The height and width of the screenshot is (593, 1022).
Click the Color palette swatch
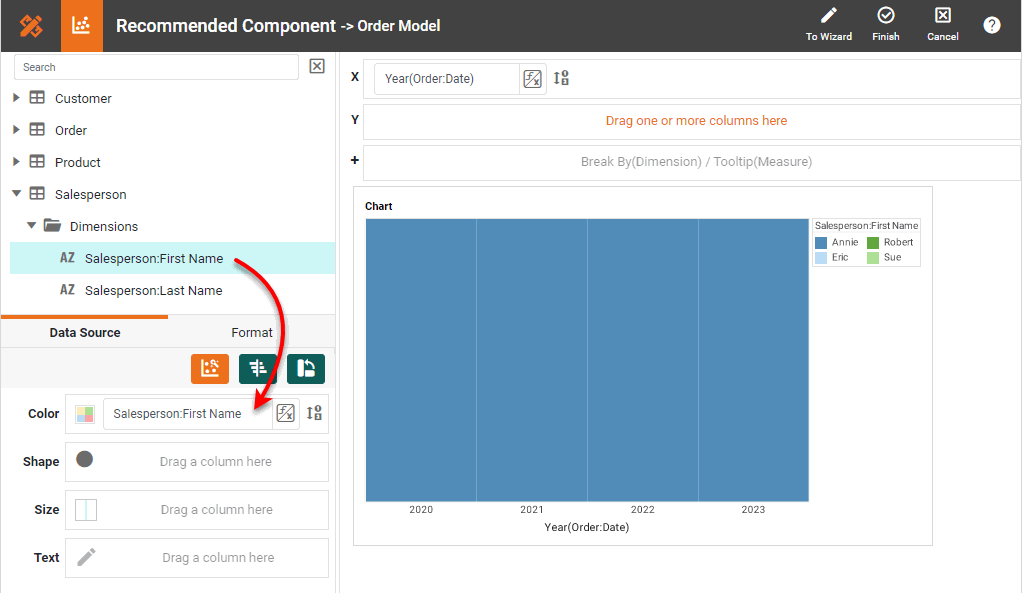(x=85, y=413)
